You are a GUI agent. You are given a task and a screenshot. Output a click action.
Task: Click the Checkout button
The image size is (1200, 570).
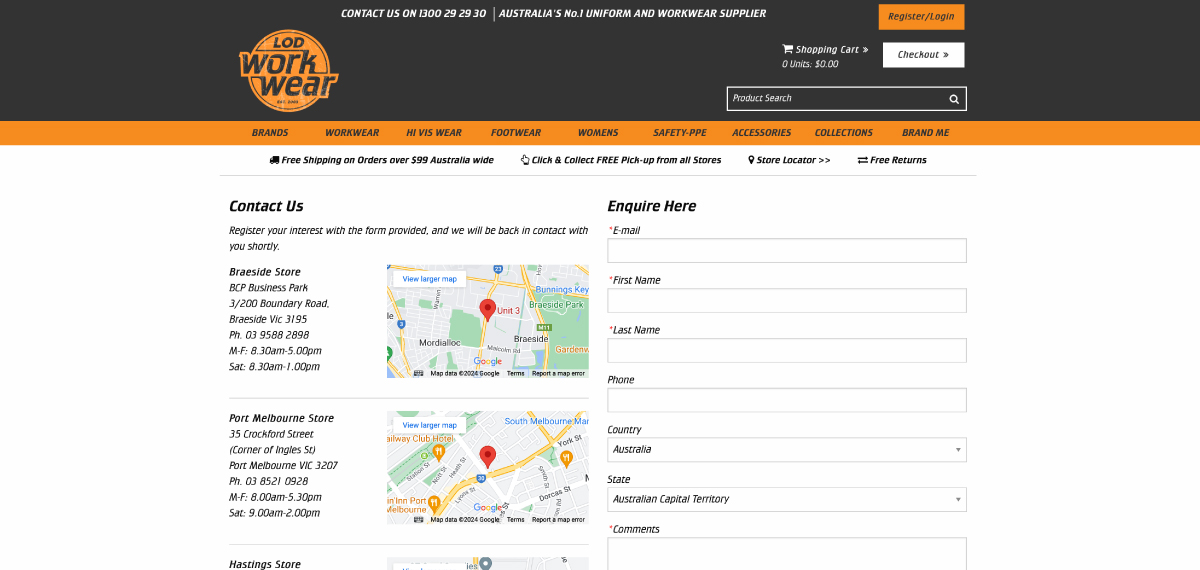coord(924,55)
